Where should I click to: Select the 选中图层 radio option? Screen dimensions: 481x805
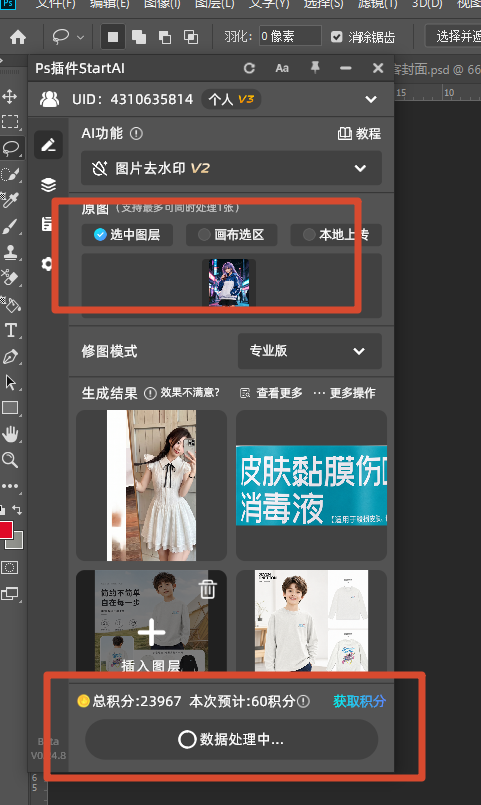pyautogui.click(x=127, y=235)
